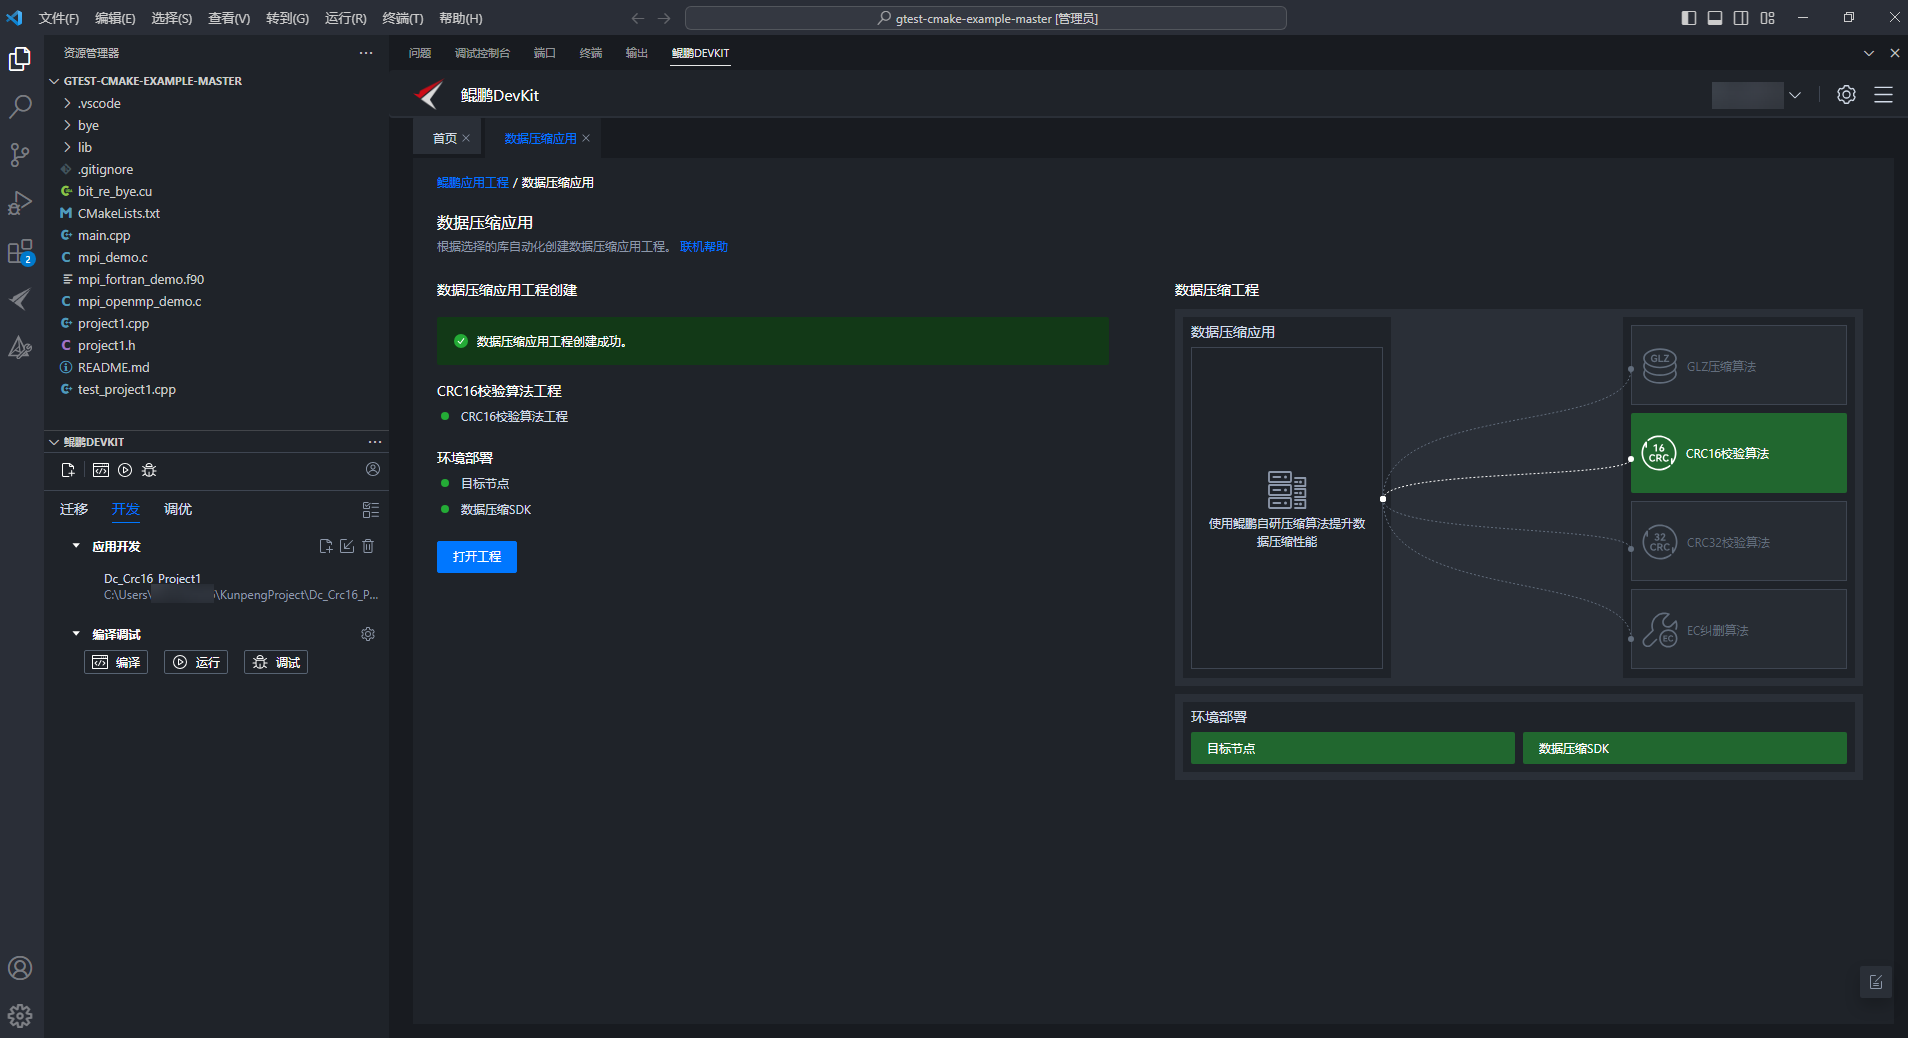Select the 调优 tab in DevKit sidebar

[x=178, y=509]
